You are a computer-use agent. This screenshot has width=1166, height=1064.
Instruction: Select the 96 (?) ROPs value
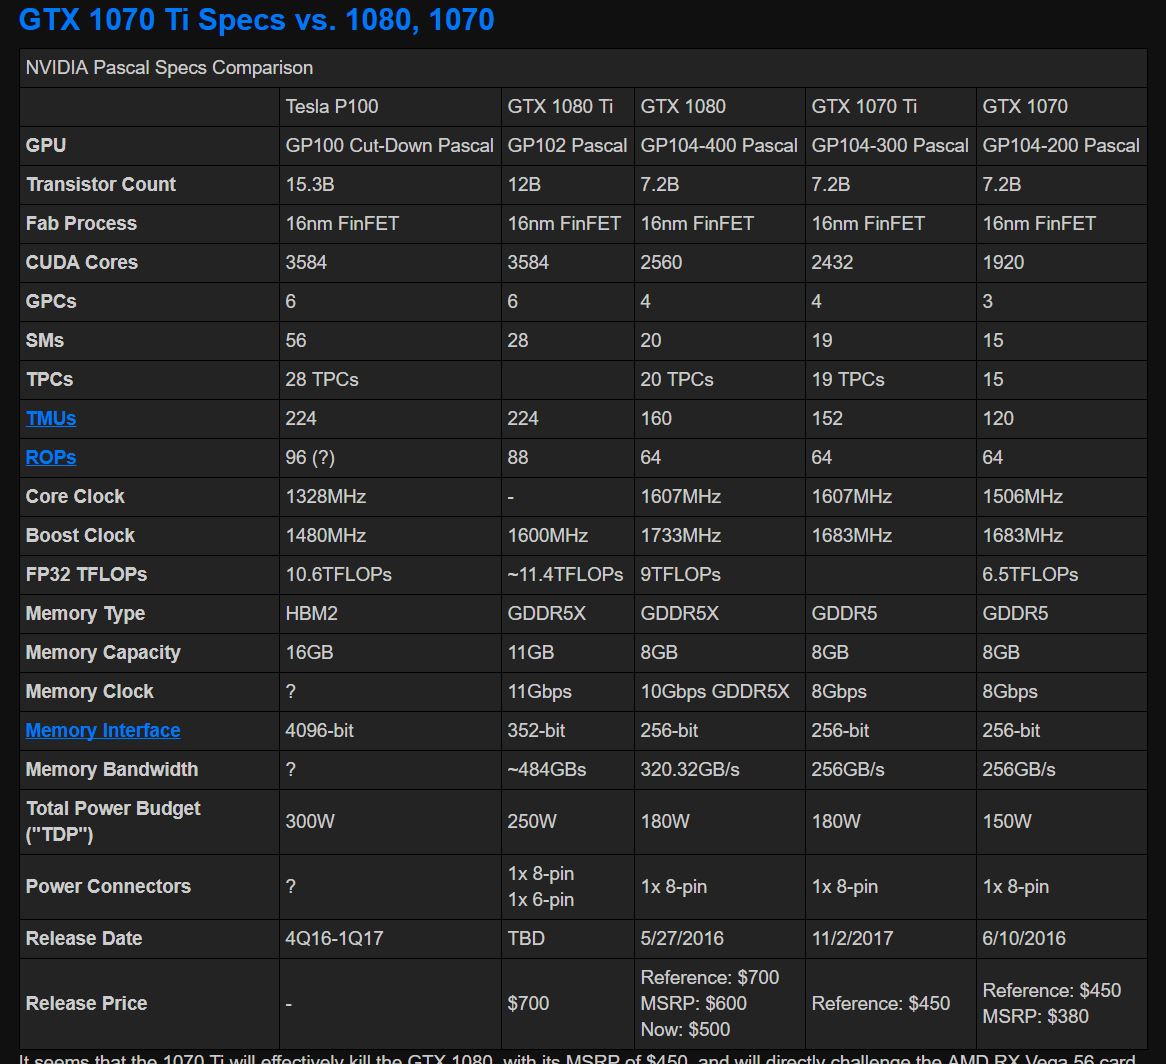[x=309, y=457]
